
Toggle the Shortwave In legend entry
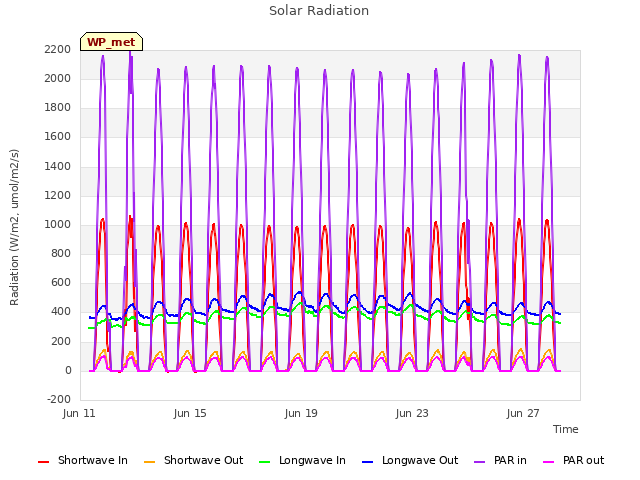click(x=83, y=460)
